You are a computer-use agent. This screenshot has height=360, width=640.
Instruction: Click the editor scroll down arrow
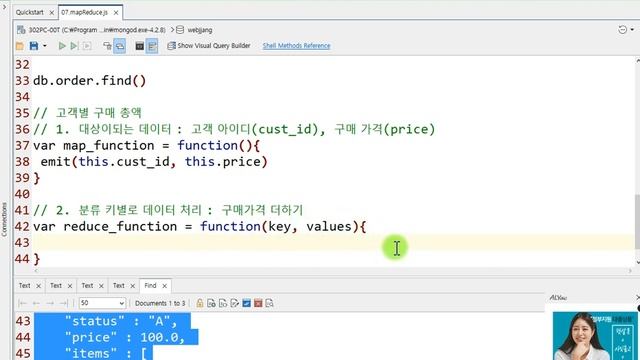637,262
